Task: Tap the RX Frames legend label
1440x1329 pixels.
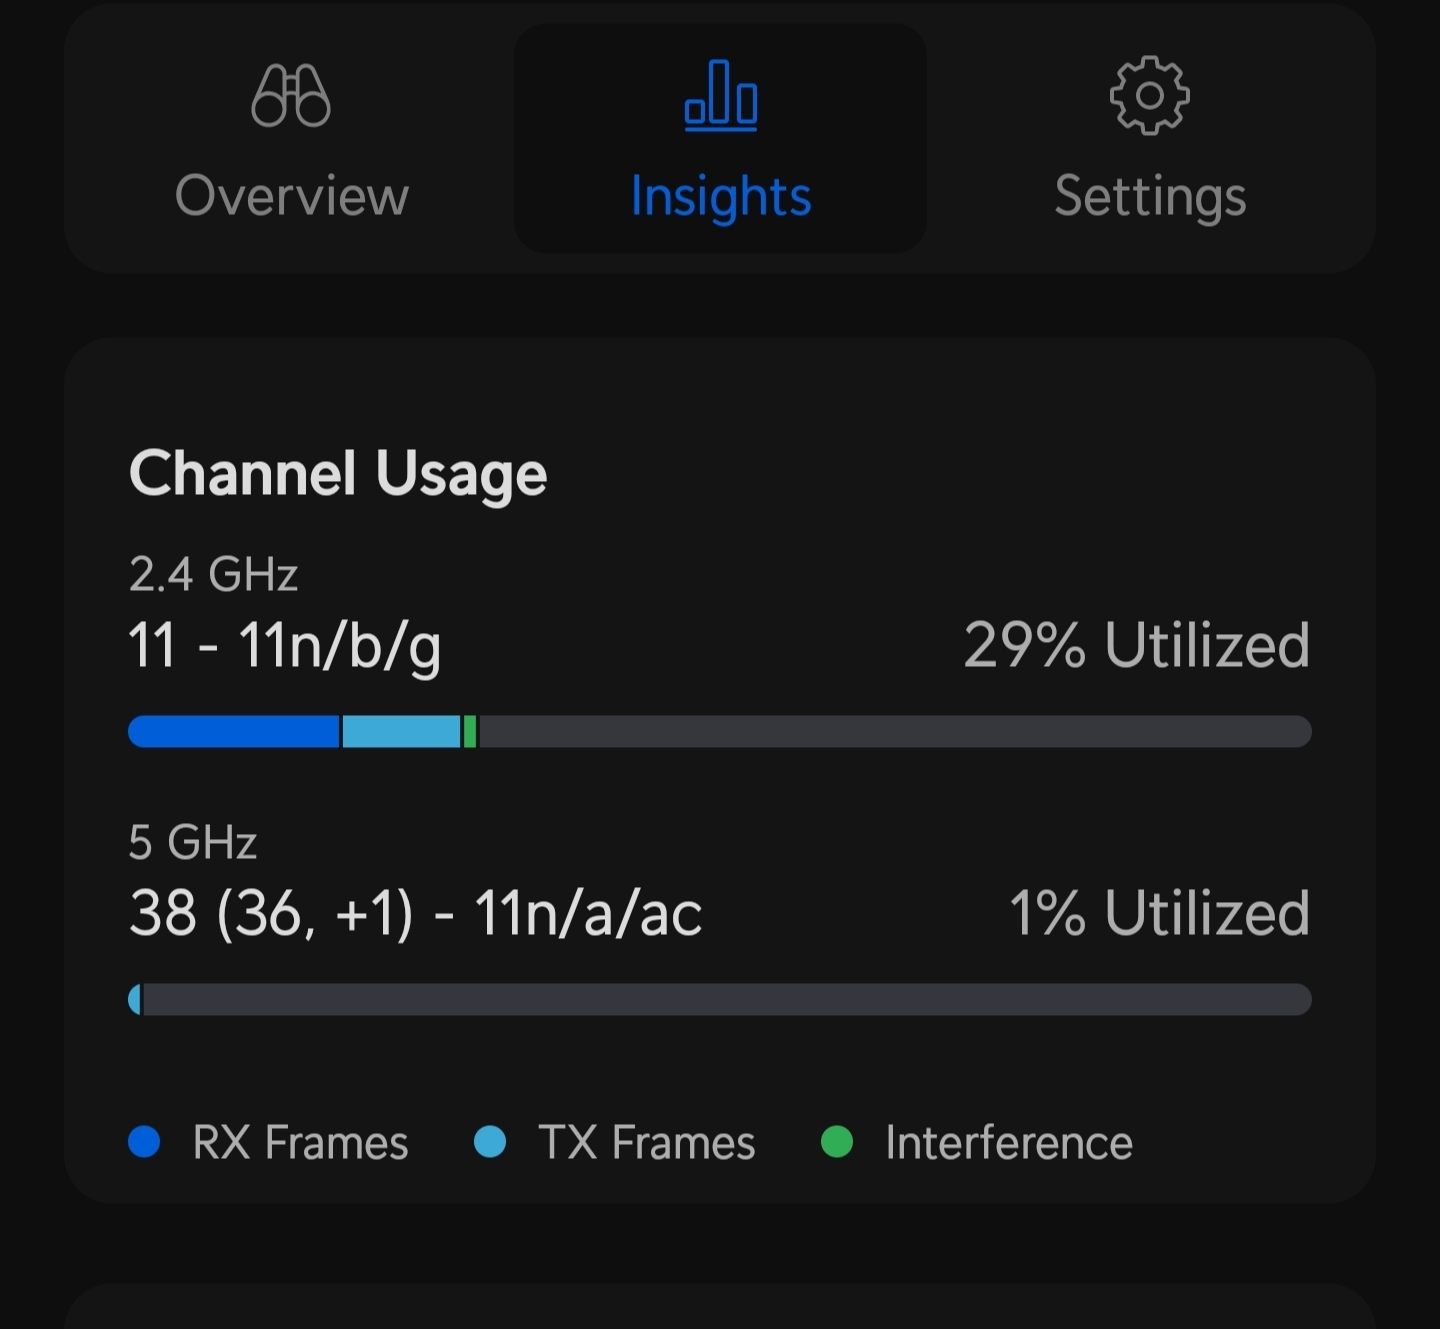Action: pos(300,1142)
